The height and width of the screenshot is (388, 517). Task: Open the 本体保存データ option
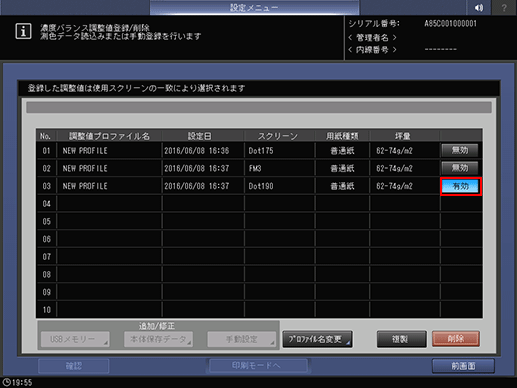tap(158, 339)
